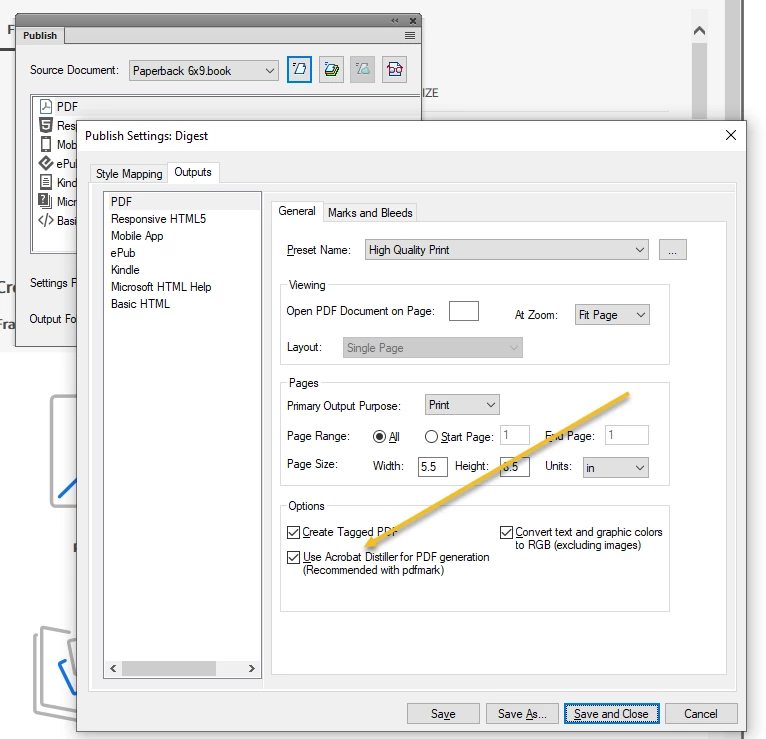Select the Basic HTML icon in Publish panel
This screenshot has height=739, width=766.
tap(45, 220)
